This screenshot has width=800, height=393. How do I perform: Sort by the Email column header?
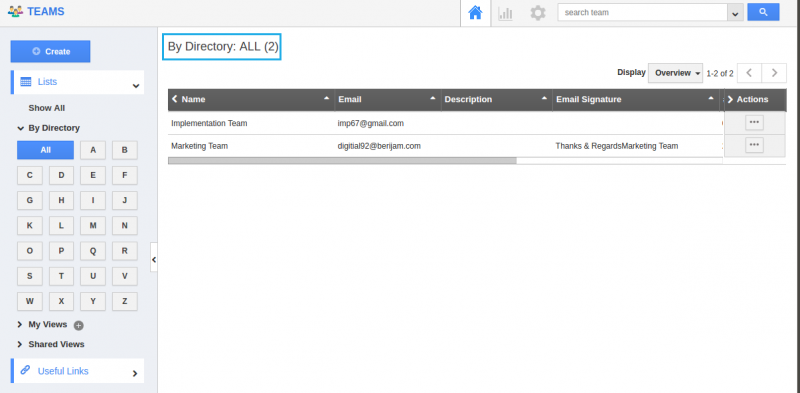click(x=387, y=100)
